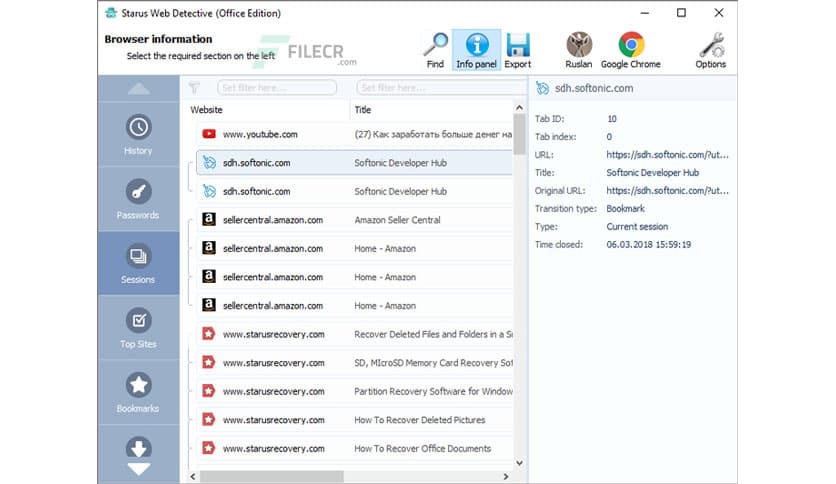Click the Export floppy disk icon
Viewport: 836px width, 484px height.
[518, 51]
